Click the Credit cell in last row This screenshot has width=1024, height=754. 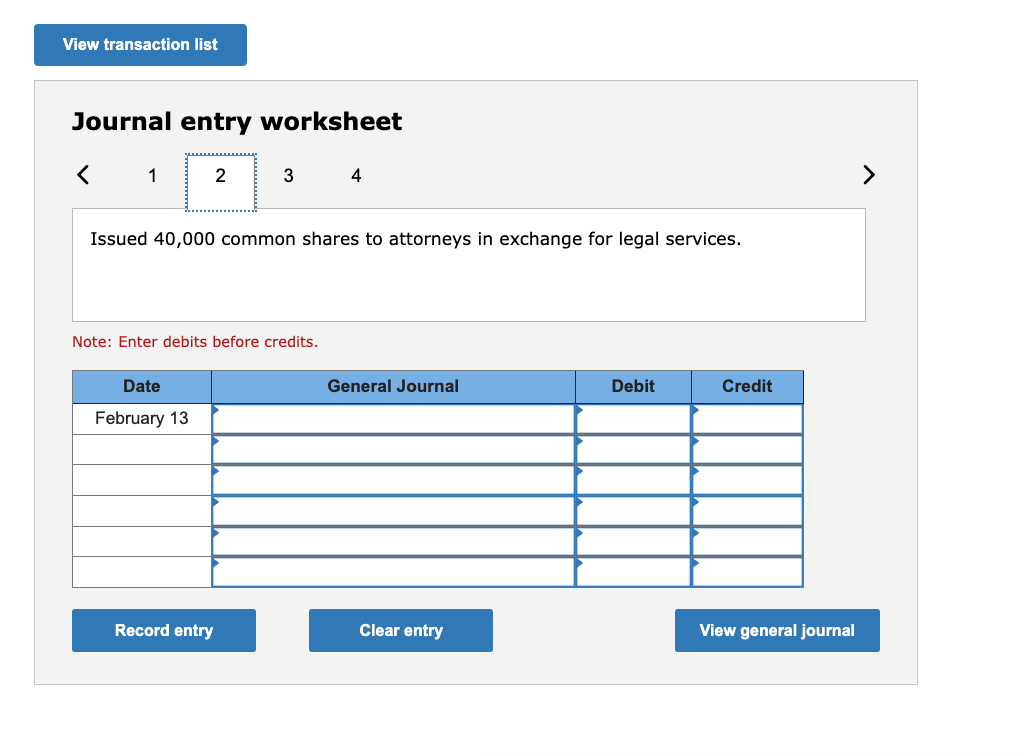pos(747,572)
